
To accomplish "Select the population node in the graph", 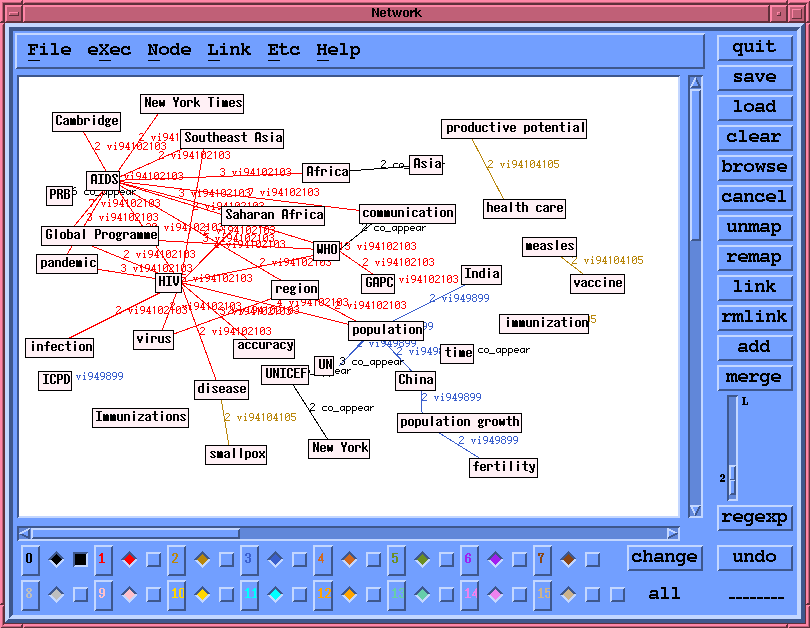I will click(x=387, y=330).
